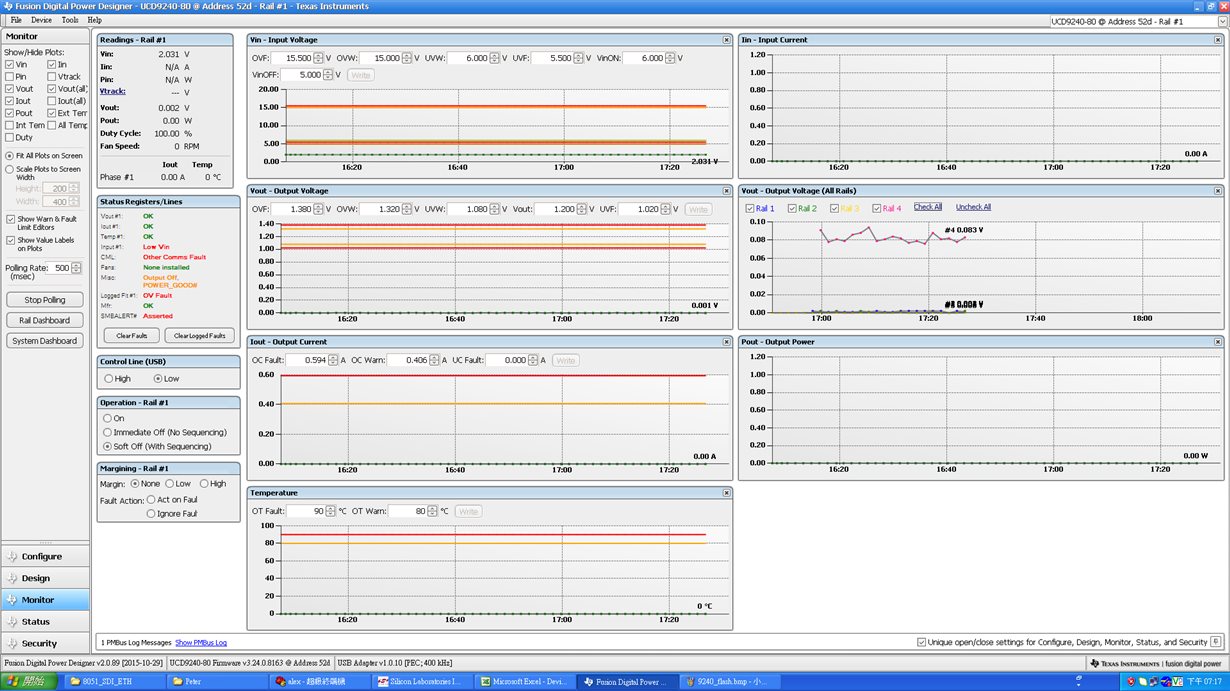Image resolution: width=1230 pixels, height=691 pixels.
Task: Close the Temperature plot panel
Action: coord(727,493)
